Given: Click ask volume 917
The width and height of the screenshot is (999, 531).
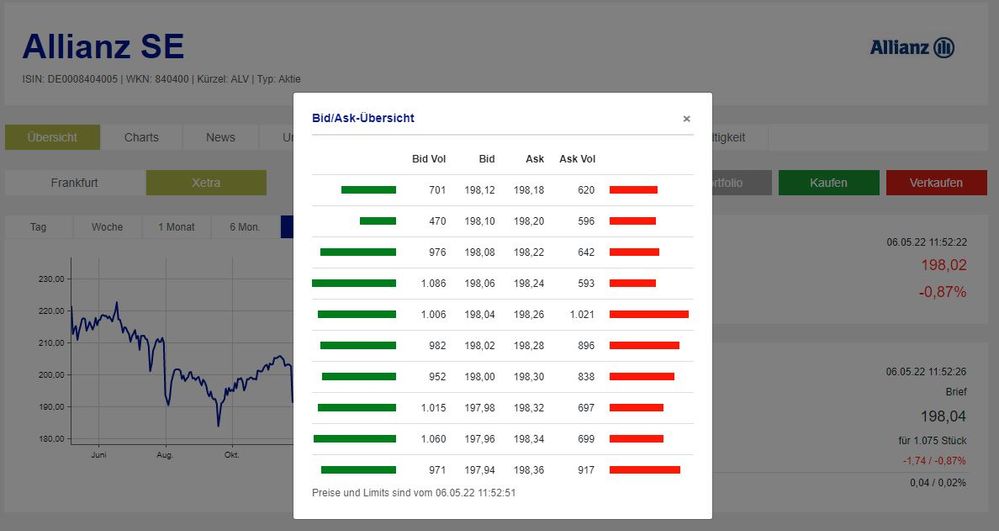Looking at the screenshot, I should click(x=586, y=470).
